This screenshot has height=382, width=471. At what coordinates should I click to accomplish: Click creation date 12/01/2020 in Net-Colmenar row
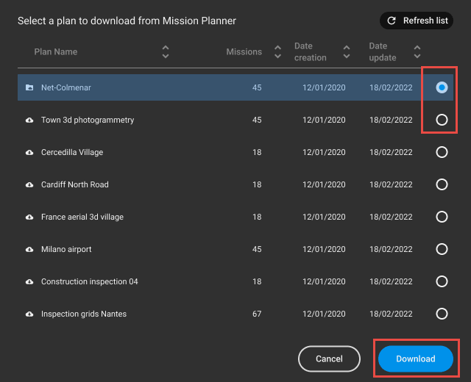[324, 88]
